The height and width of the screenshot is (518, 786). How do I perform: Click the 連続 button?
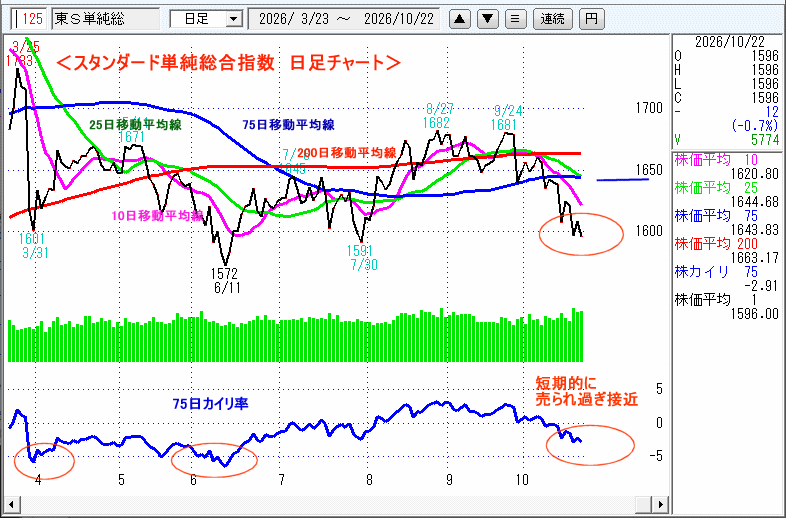coord(552,20)
